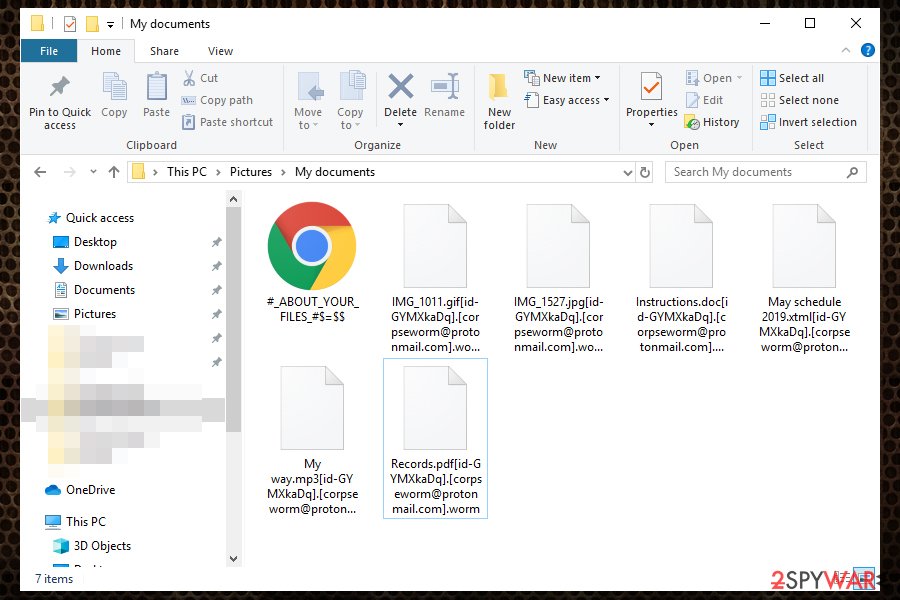Unpin Documents using its pin icon
The image size is (900, 600).
click(216, 290)
